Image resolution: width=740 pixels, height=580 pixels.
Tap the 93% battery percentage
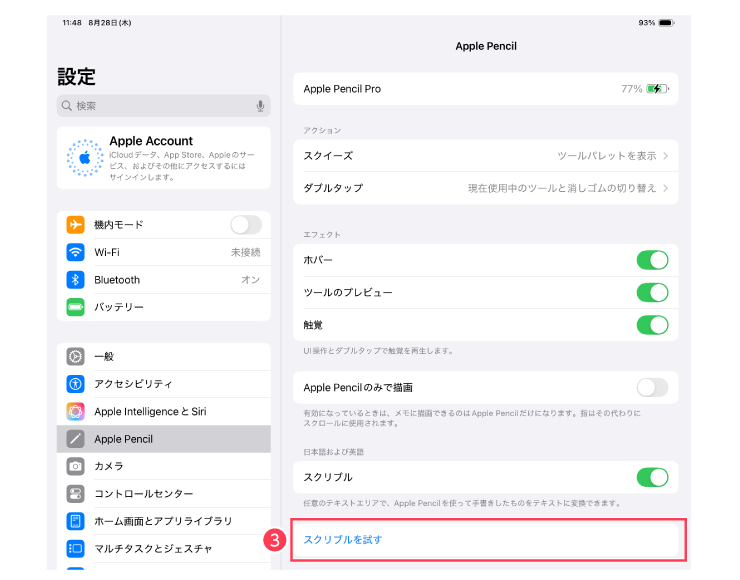point(647,23)
